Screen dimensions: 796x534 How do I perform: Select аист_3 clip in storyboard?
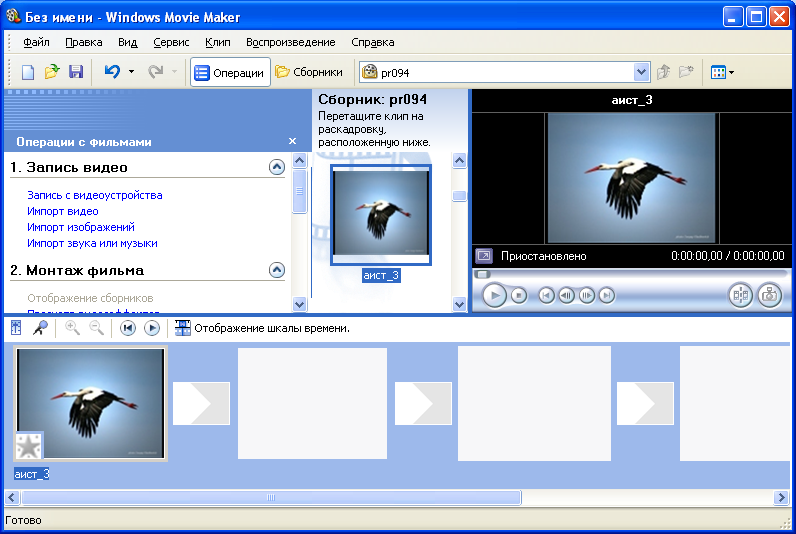click(x=91, y=404)
